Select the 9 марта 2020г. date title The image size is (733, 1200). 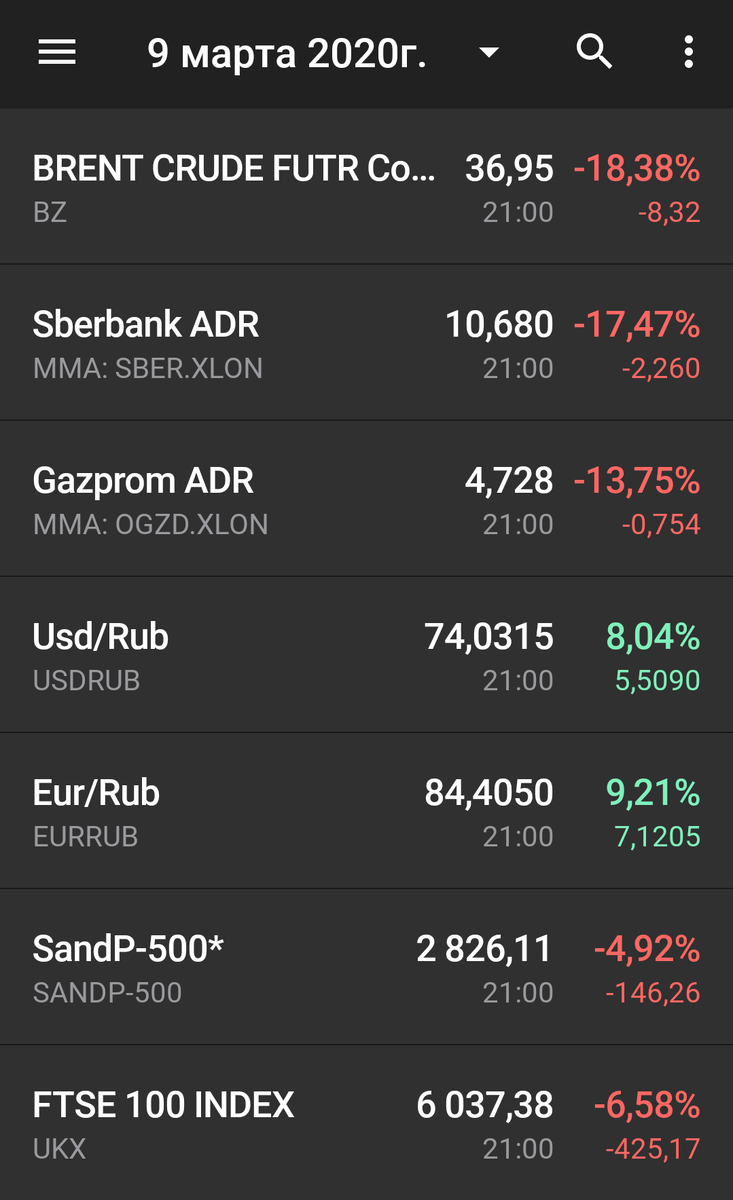pyautogui.click(x=287, y=53)
